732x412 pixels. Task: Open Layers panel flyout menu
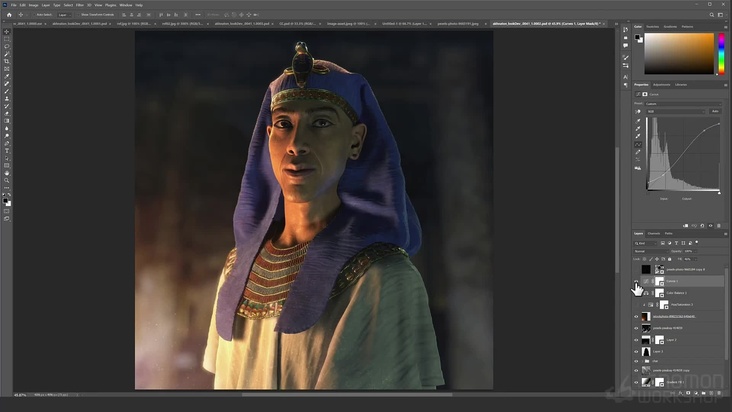(x=725, y=234)
